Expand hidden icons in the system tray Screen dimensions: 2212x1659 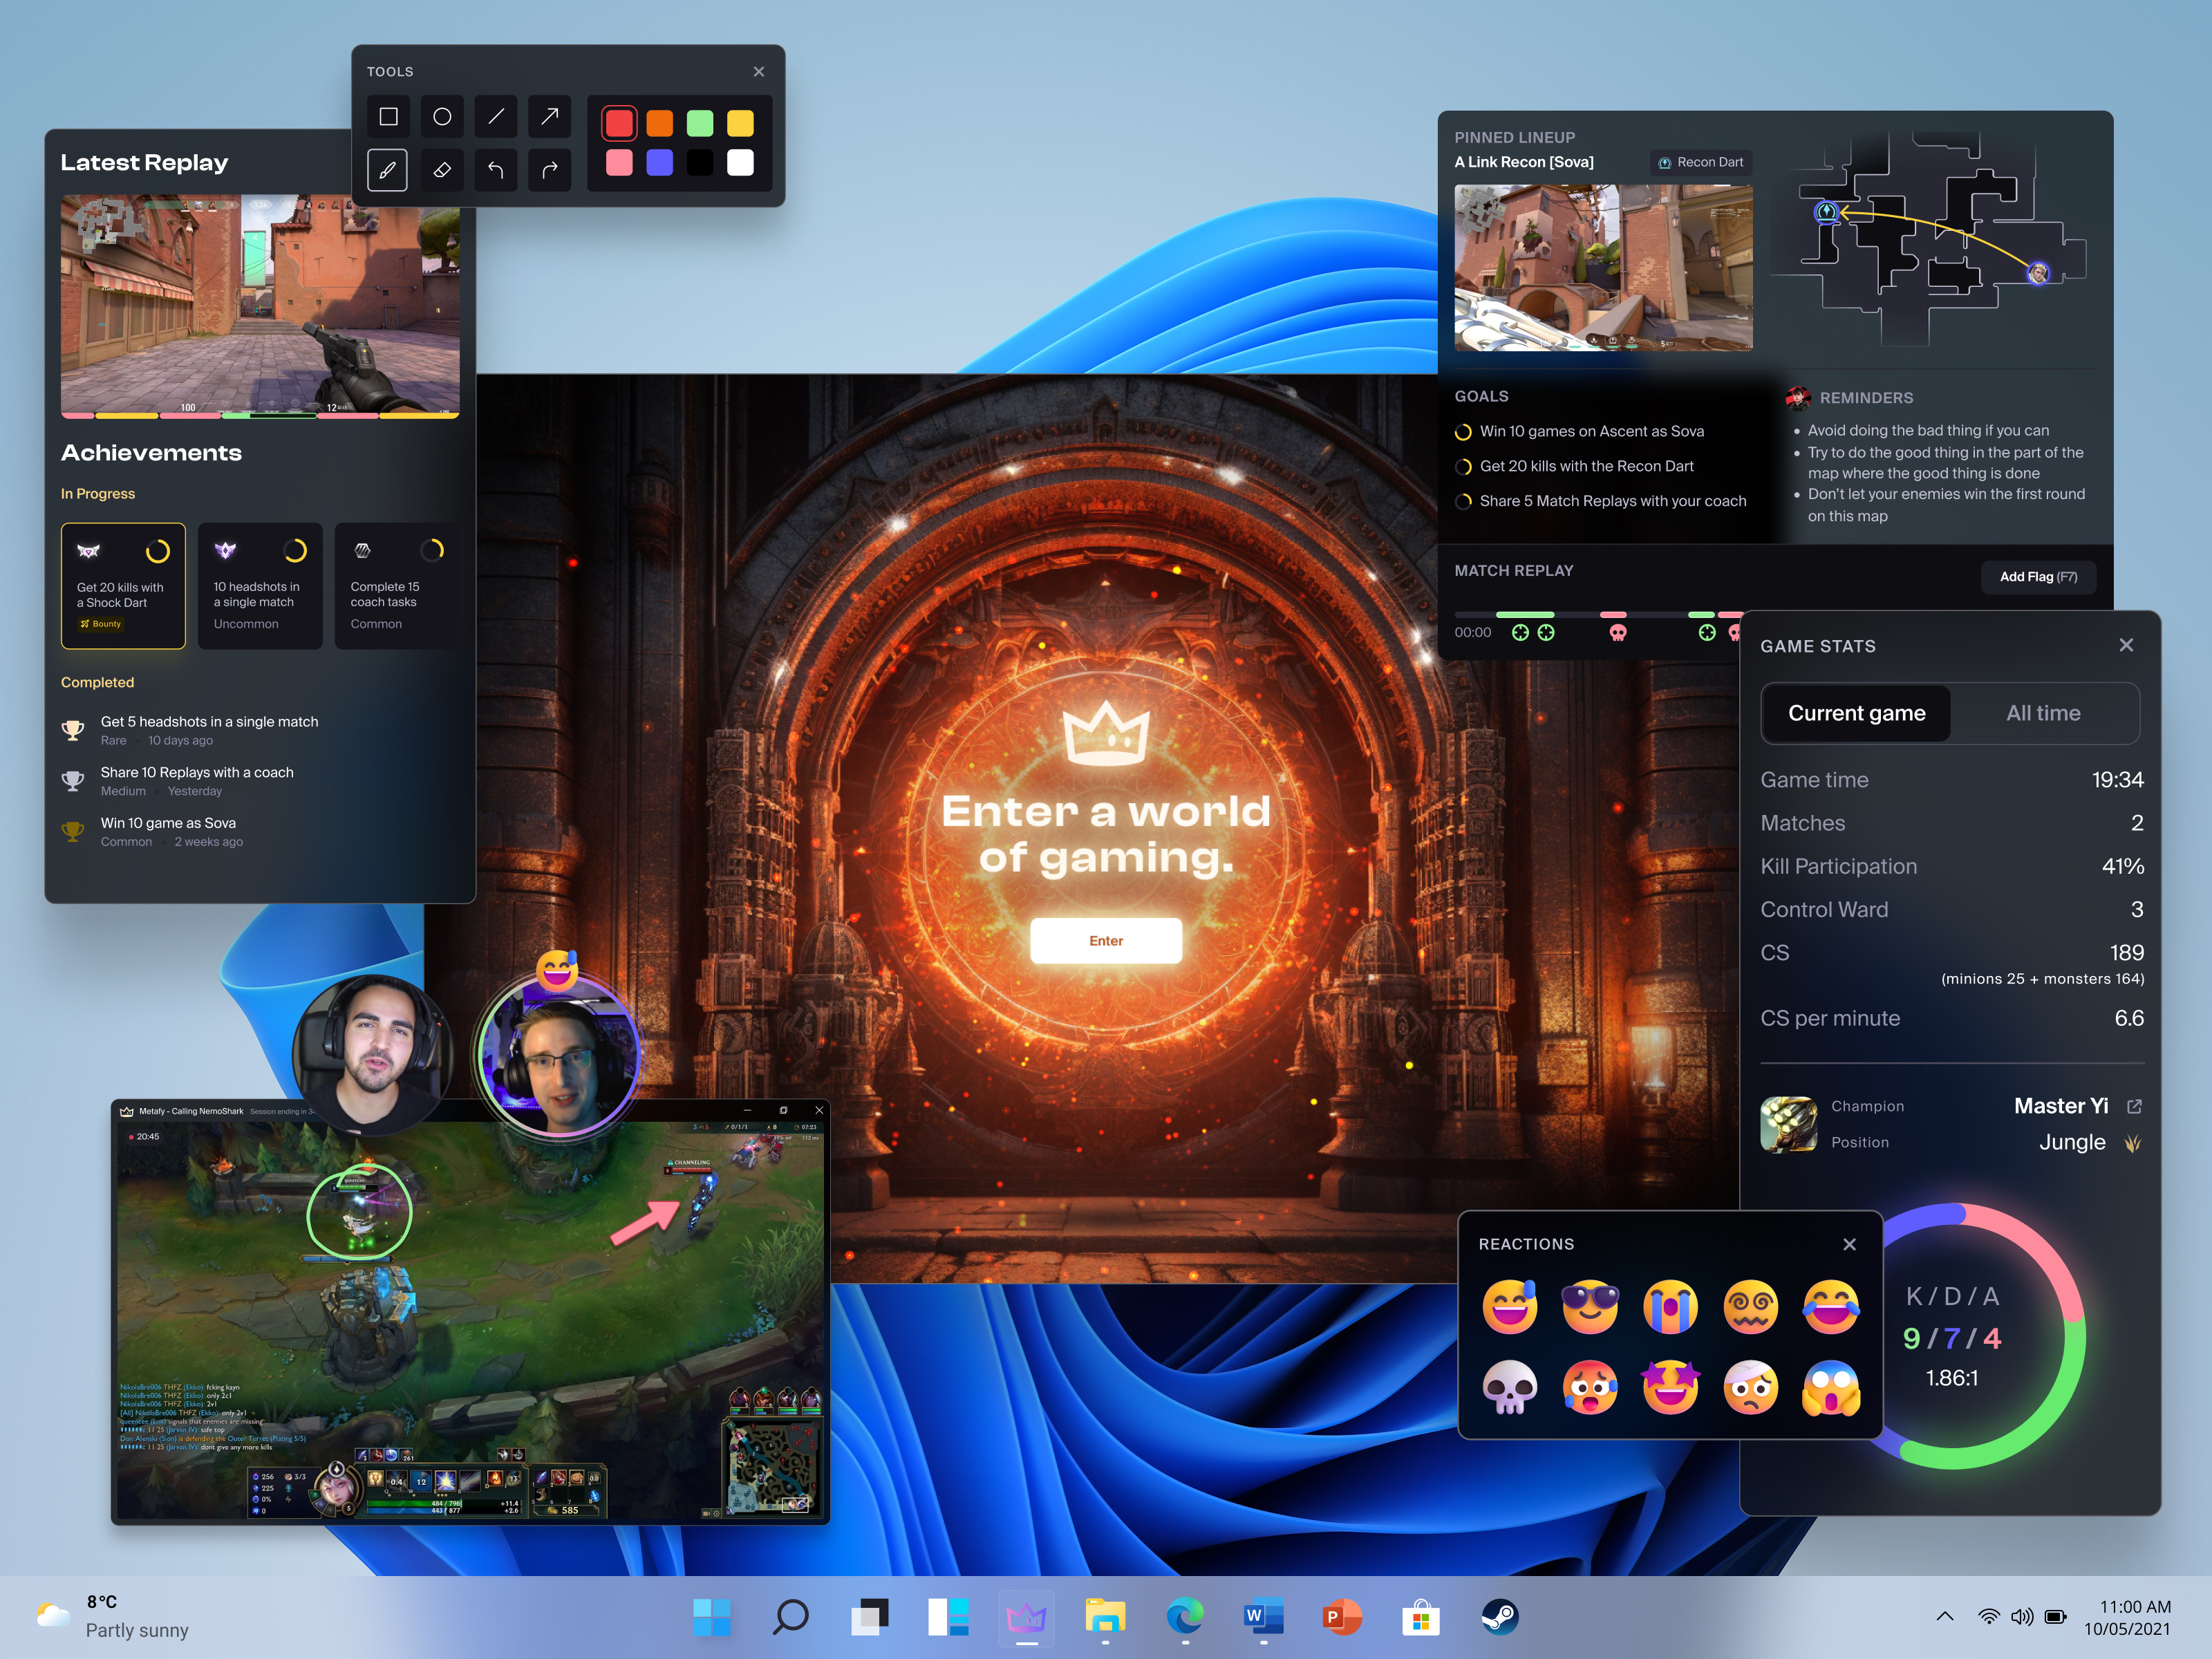coord(1944,1616)
